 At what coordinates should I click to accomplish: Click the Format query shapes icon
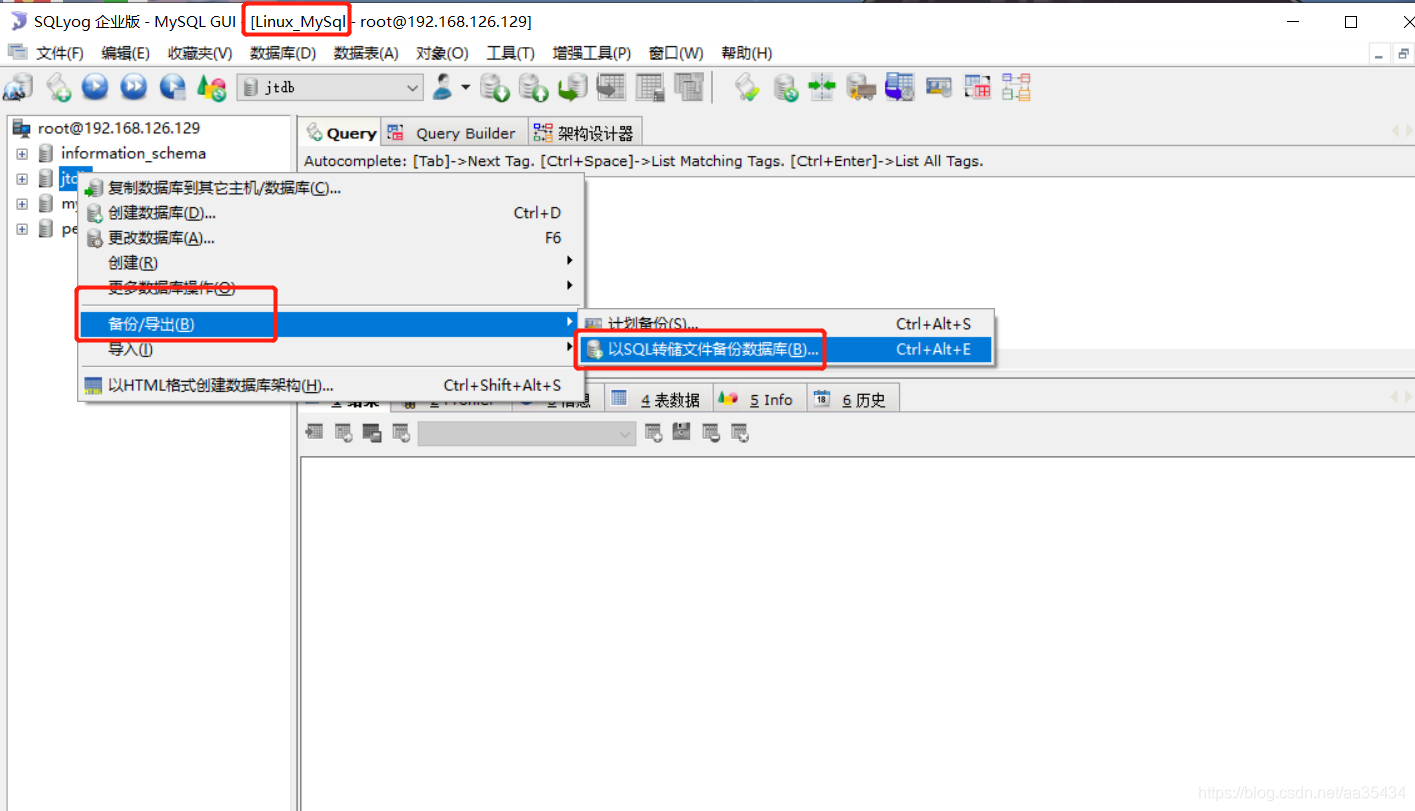pyautogui.click(x=211, y=88)
